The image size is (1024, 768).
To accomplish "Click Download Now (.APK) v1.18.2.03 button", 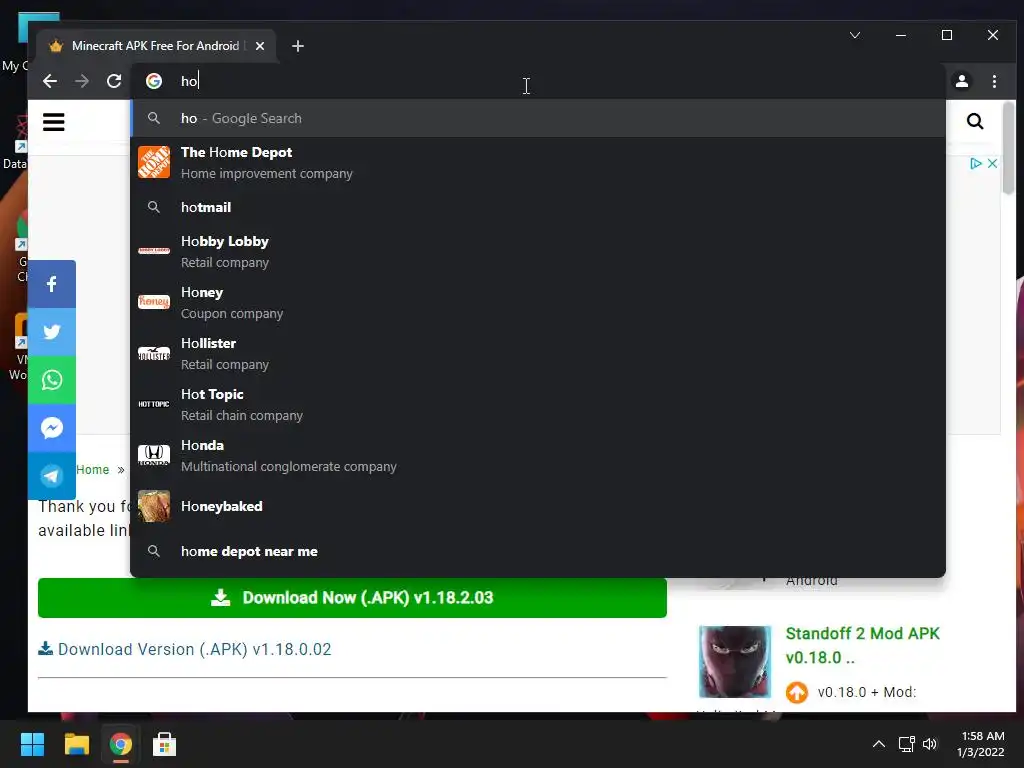I will click(352, 598).
